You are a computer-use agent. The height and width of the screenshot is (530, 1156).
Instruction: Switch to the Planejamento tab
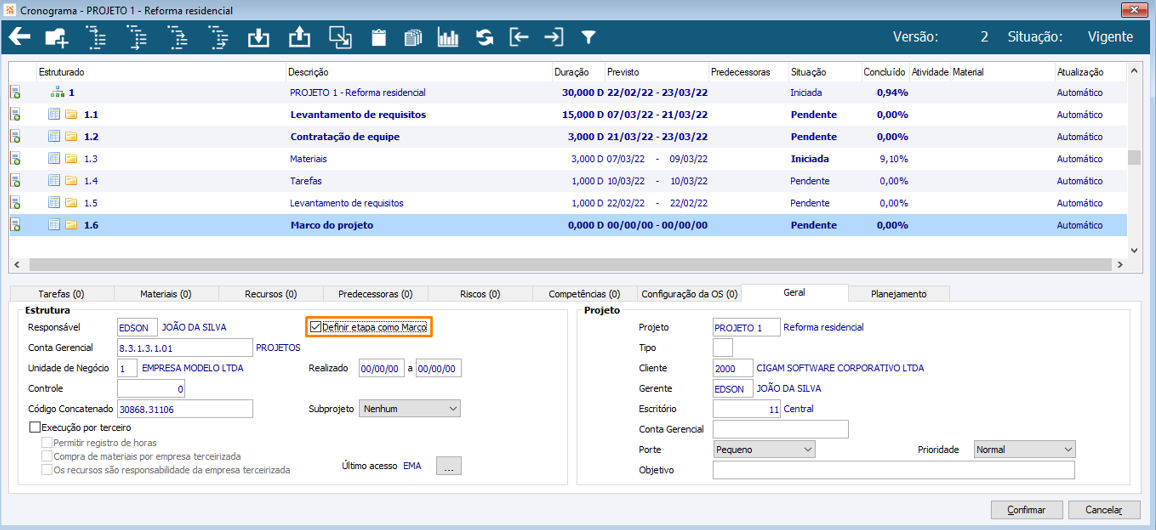pyautogui.click(x=898, y=294)
